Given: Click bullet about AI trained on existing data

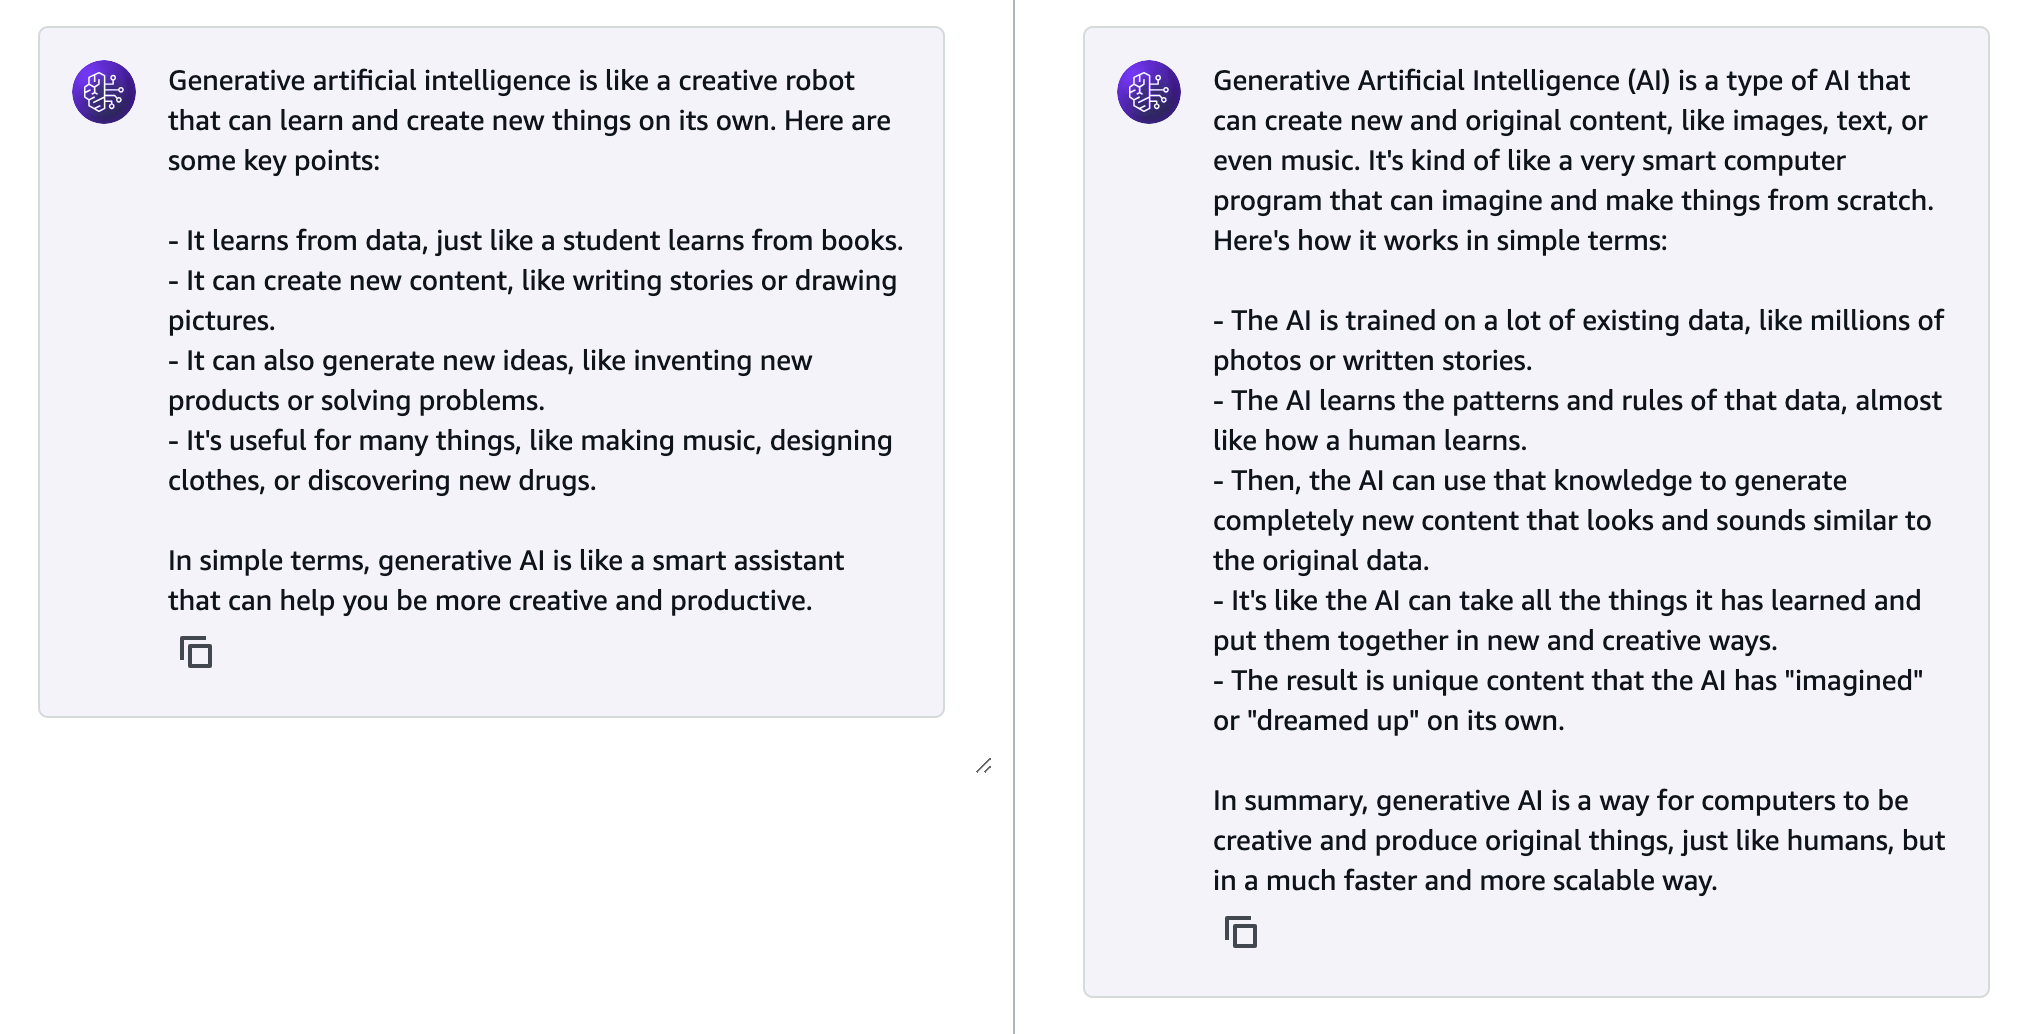Looking at the screenshot, I should [x=1578, y=340].
